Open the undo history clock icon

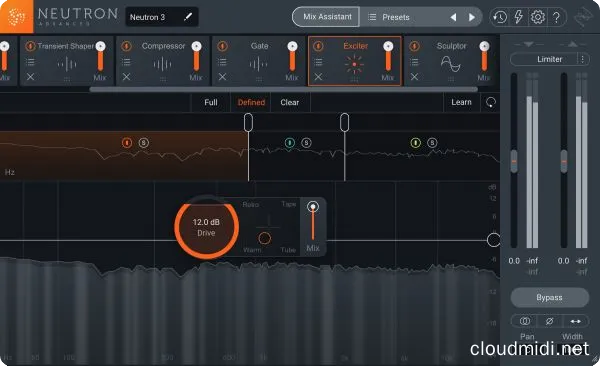click(500, 17)
